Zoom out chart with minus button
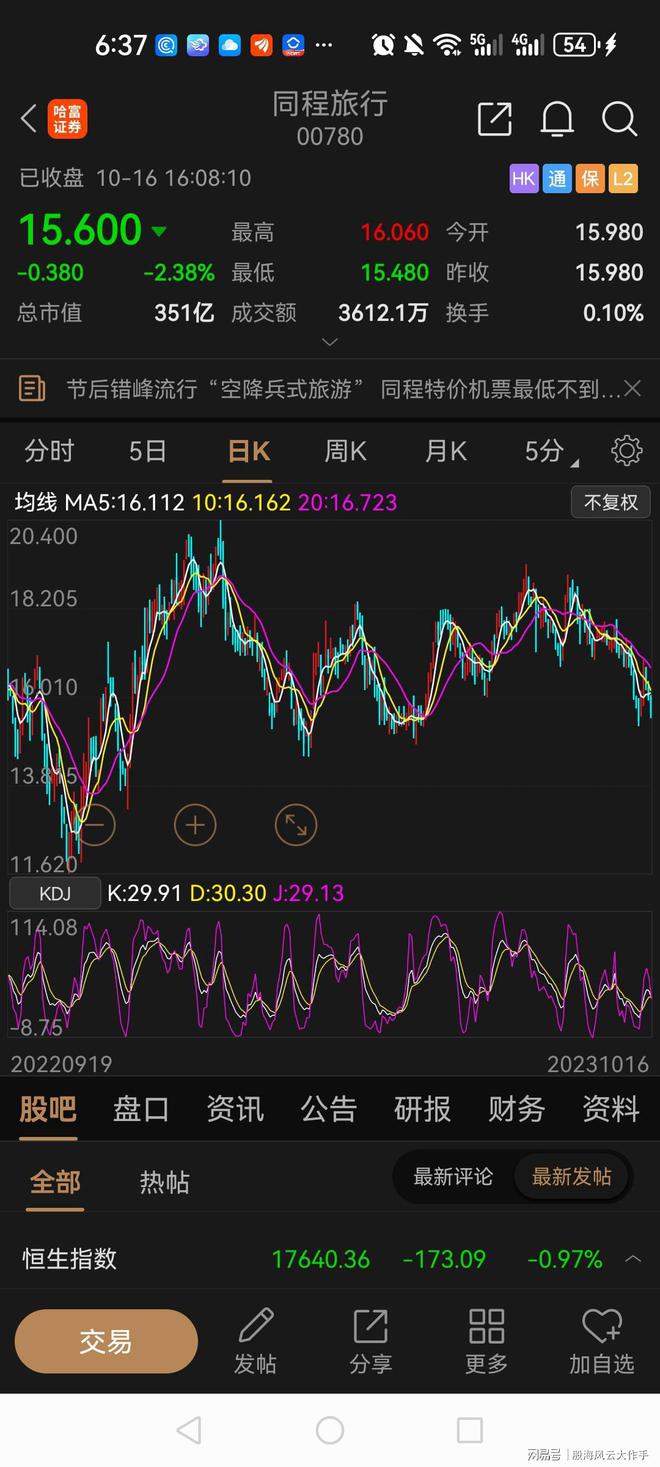This screenshot has height=1467, width=660. [x=94, y=825]
